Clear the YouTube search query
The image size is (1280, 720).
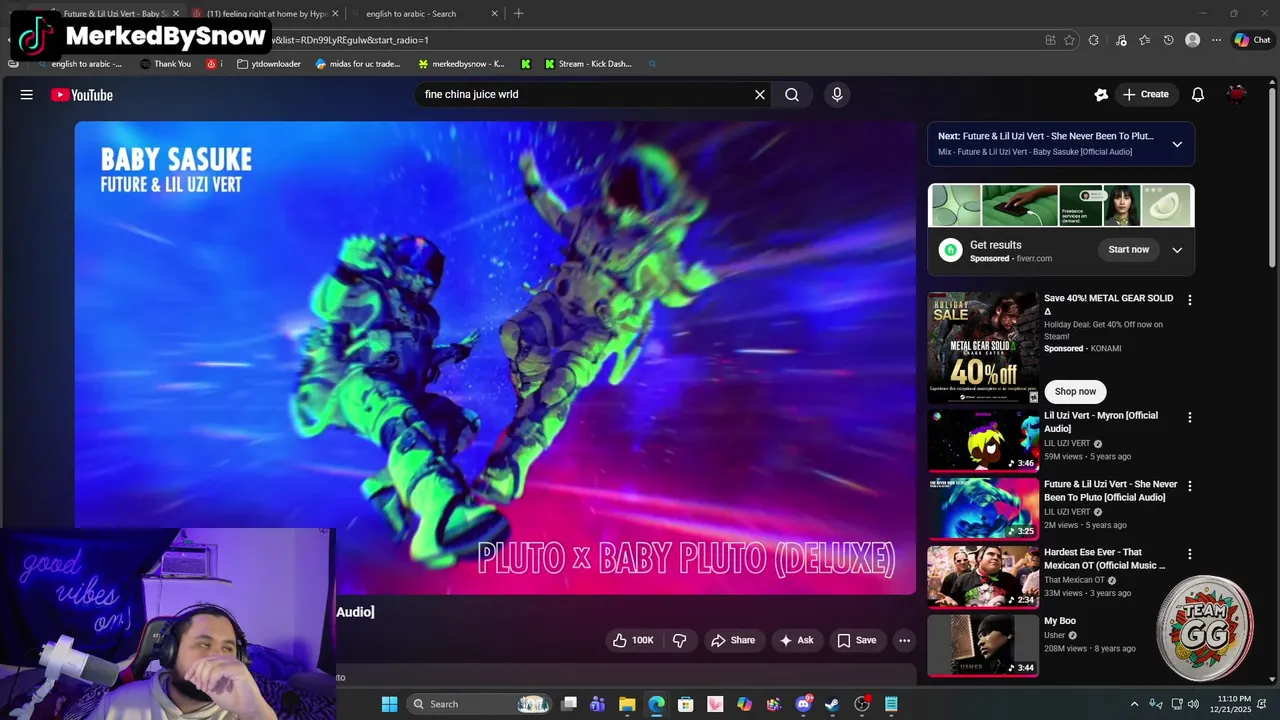pyautogui.click(x=760, y=95)
